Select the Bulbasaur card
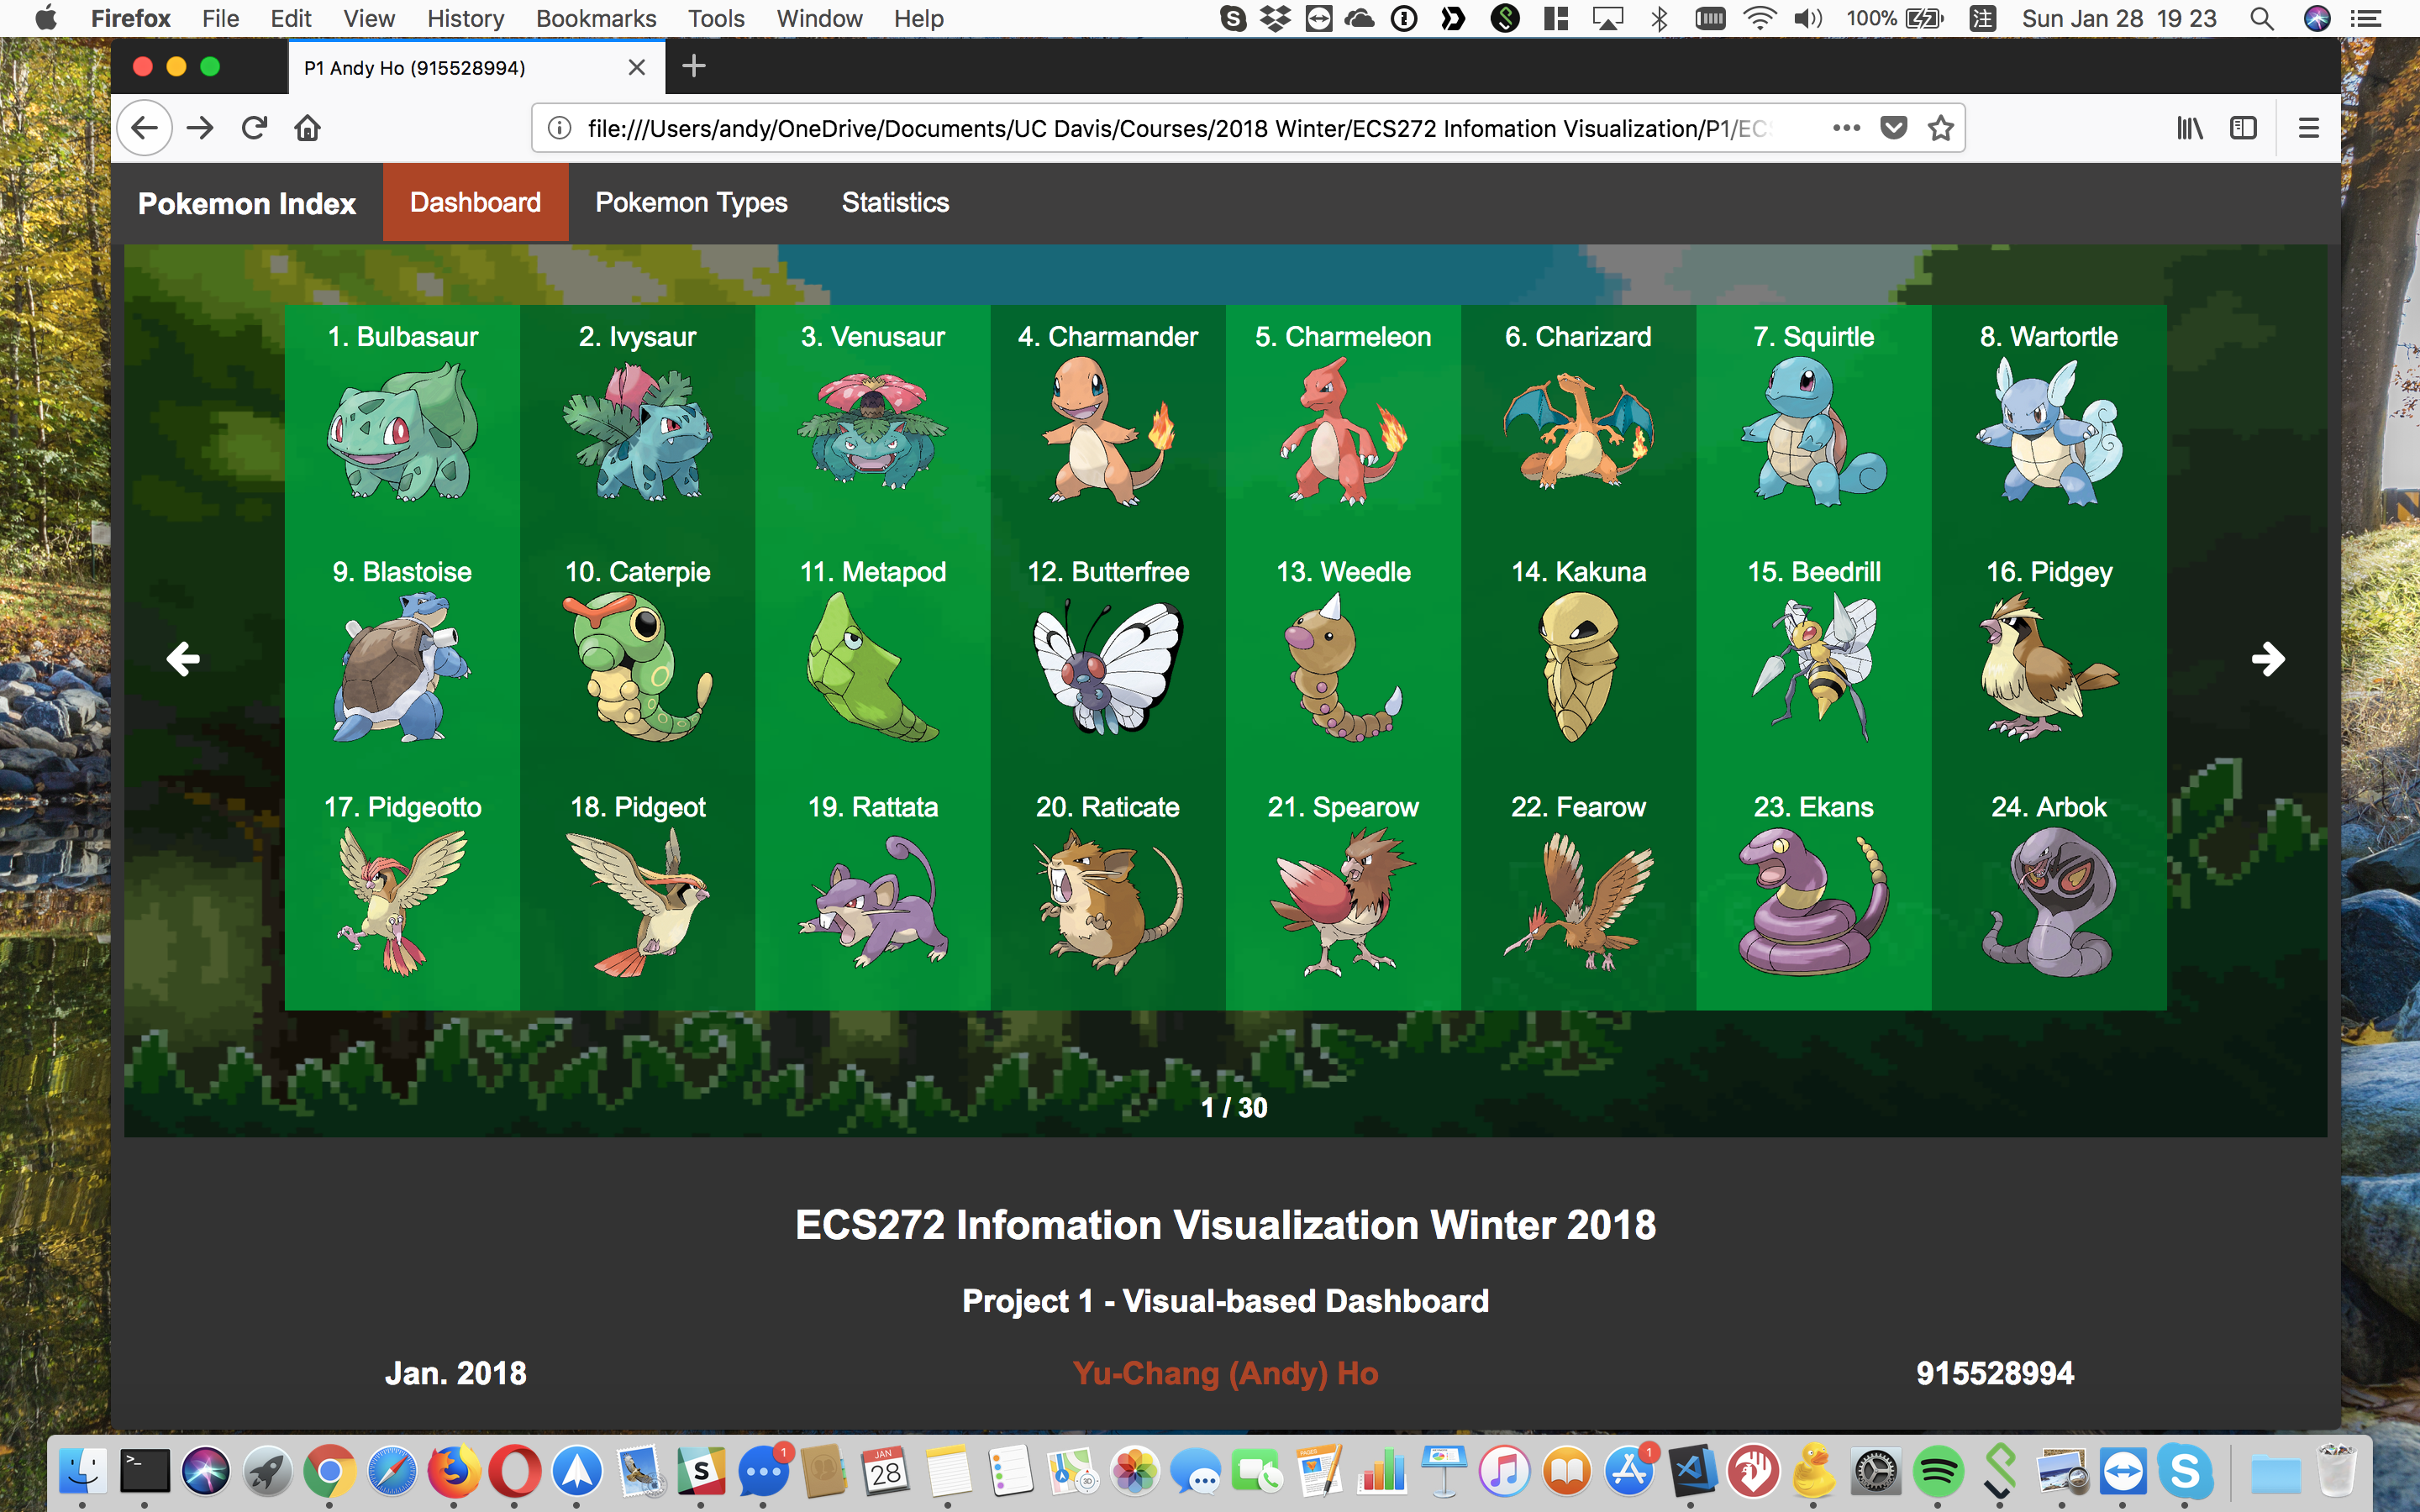 (x=402, y=422)
